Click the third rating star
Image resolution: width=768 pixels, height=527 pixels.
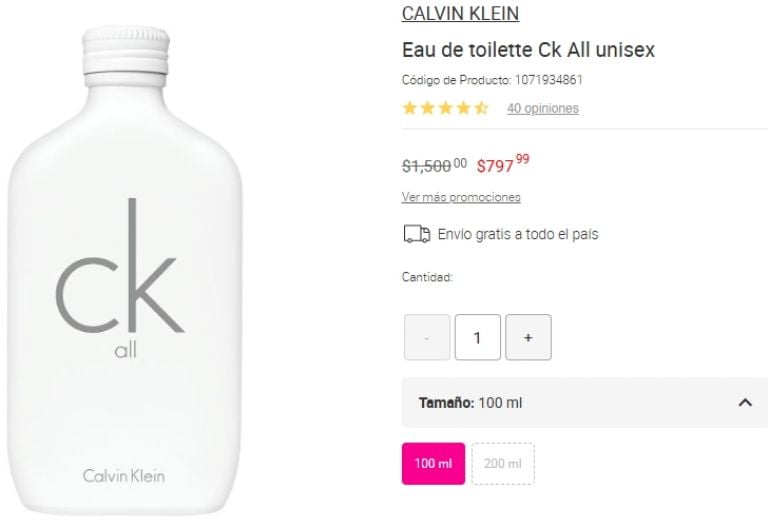click(445, 108)
